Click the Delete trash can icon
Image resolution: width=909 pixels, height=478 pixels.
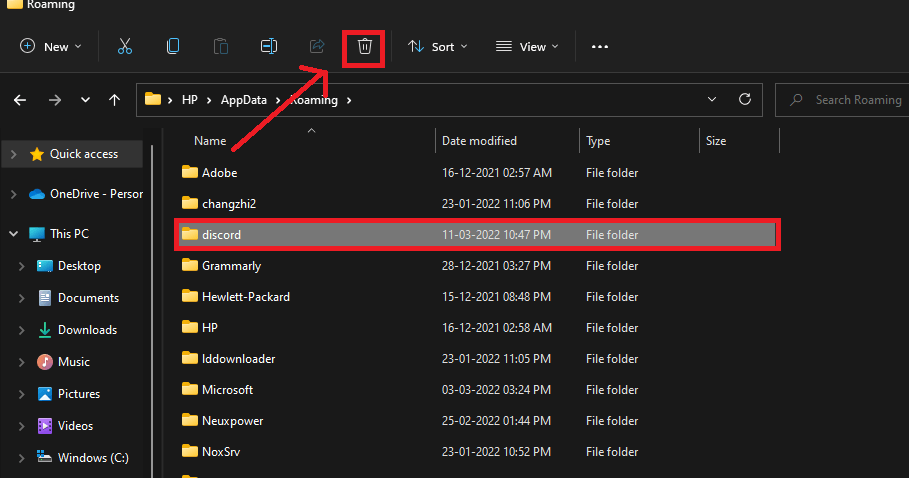[365, 46]
